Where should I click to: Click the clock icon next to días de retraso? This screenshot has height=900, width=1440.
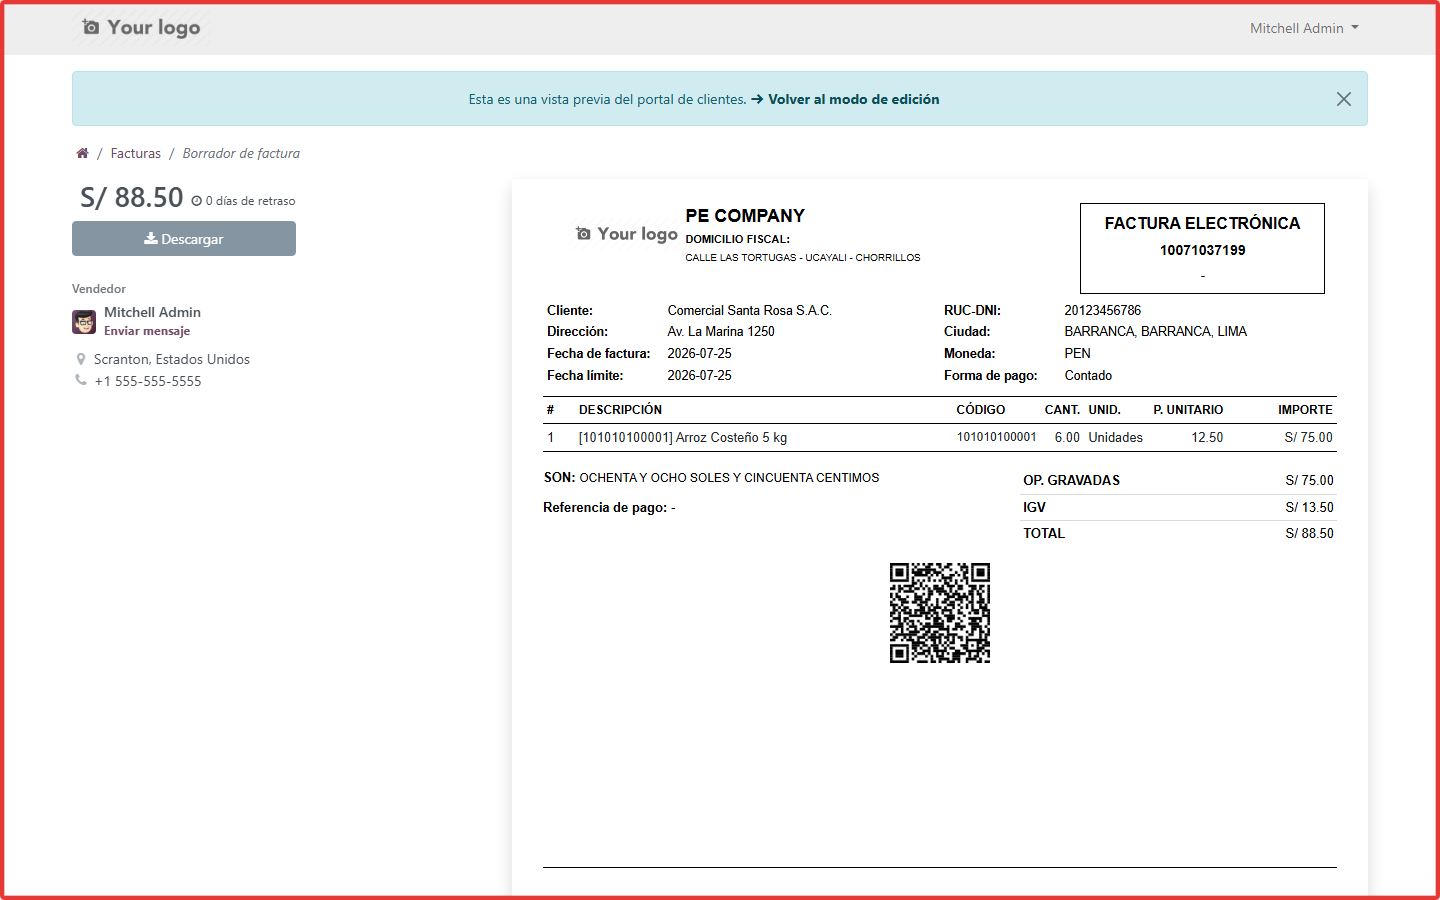tap(197, 201)
